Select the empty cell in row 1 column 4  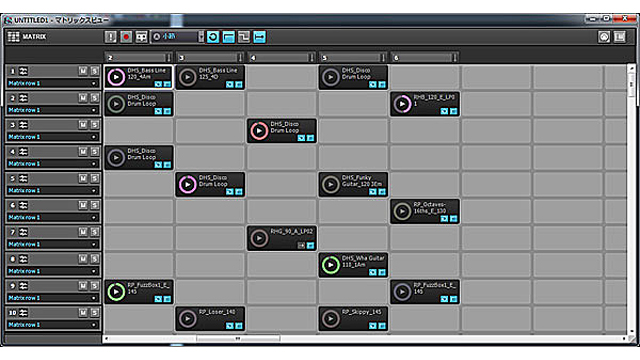tap(282, 77)
